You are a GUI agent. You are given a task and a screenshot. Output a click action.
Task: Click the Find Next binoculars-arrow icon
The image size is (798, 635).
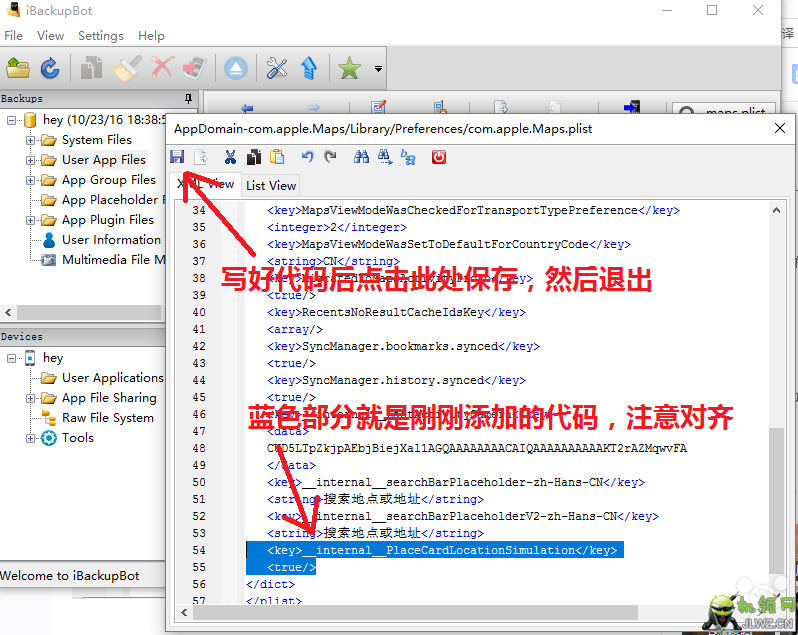(385, 157)
